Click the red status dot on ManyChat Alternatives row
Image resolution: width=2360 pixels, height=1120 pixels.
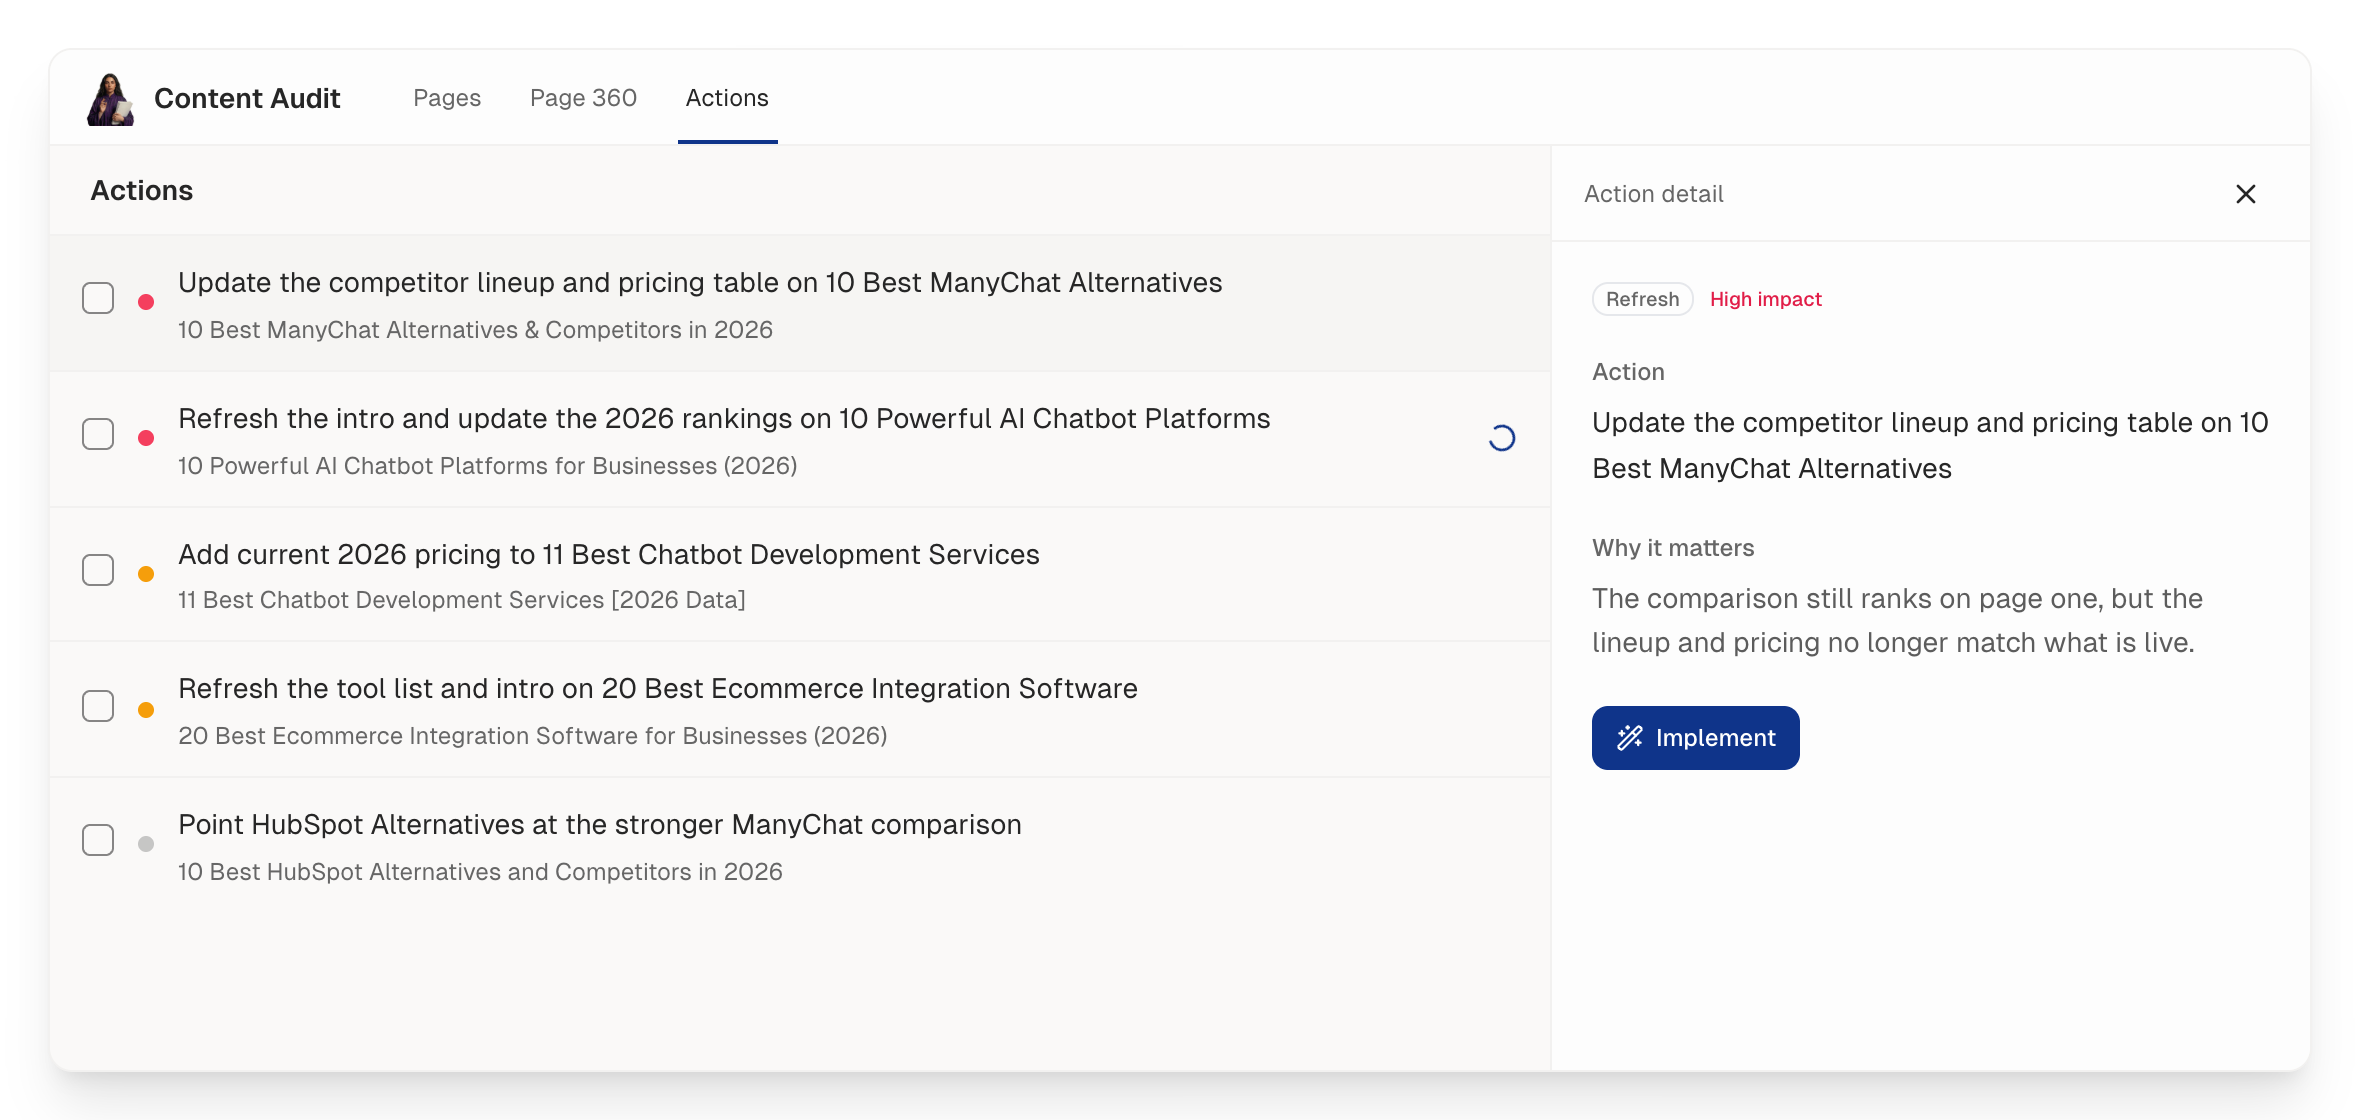tap(146, 302)
